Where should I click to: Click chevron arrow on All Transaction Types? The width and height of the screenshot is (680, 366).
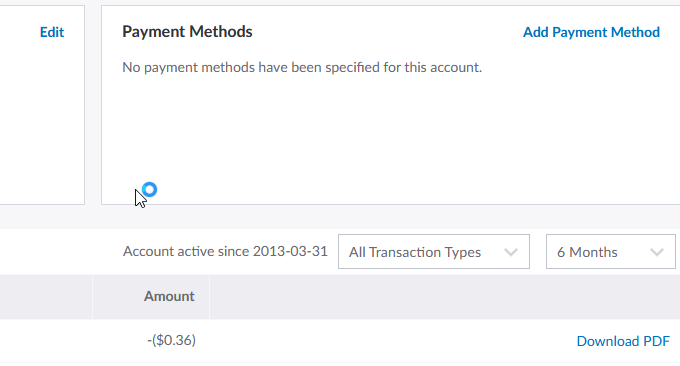coord(511,252)
